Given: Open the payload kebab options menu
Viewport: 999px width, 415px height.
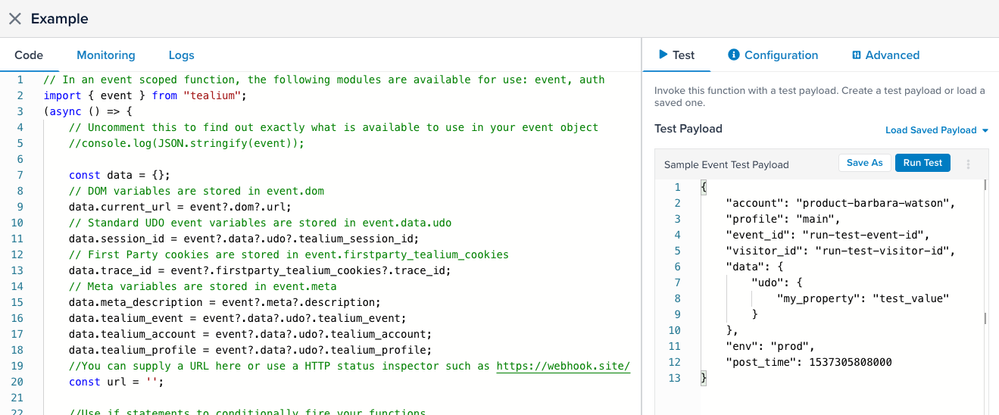Looking at the screenshot, I should tap(968, 164).
